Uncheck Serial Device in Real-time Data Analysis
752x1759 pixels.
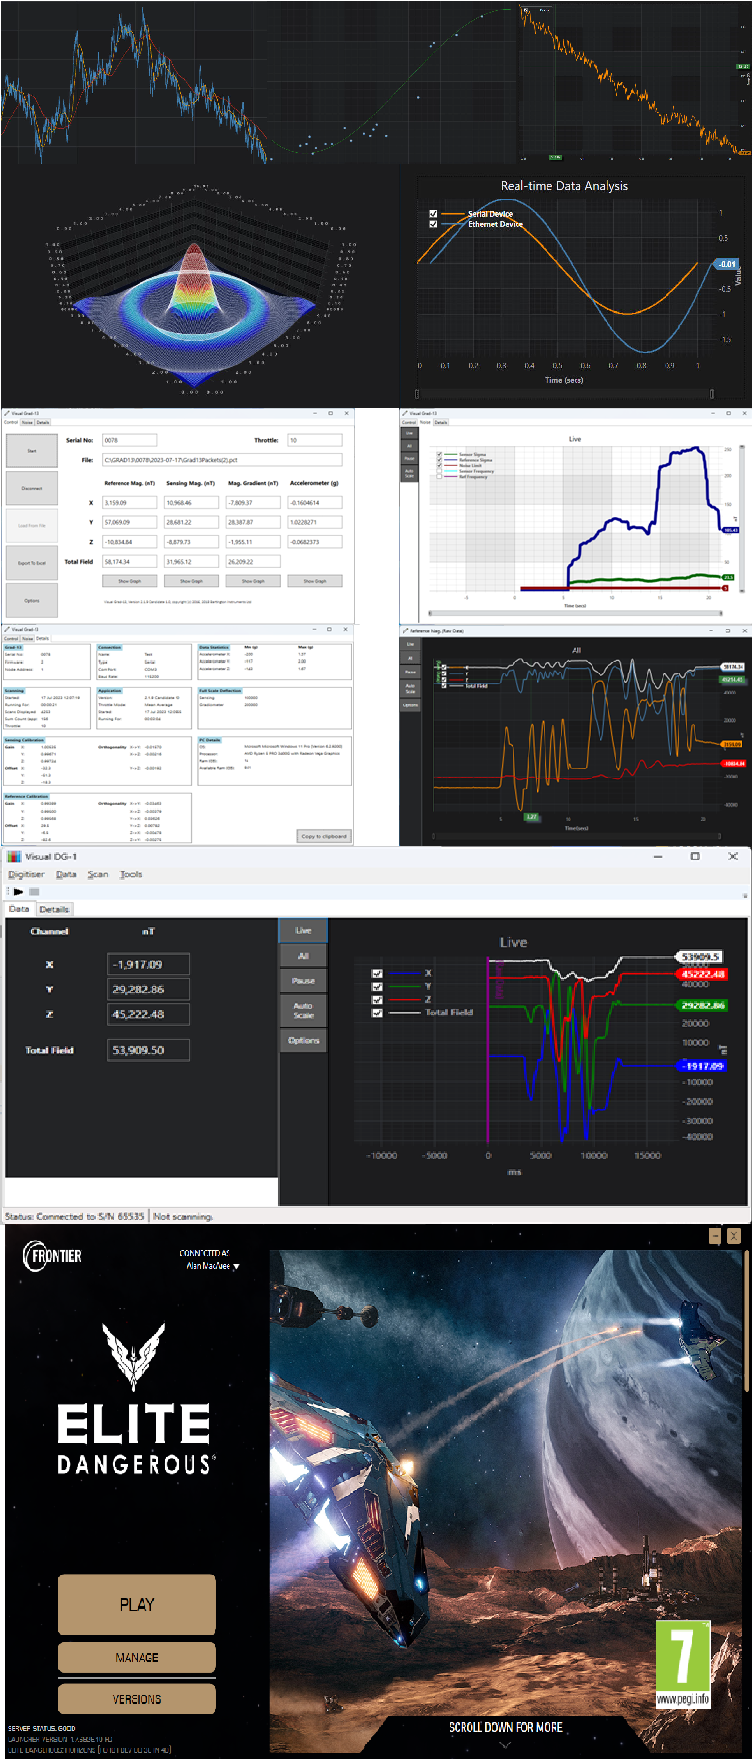433,214
